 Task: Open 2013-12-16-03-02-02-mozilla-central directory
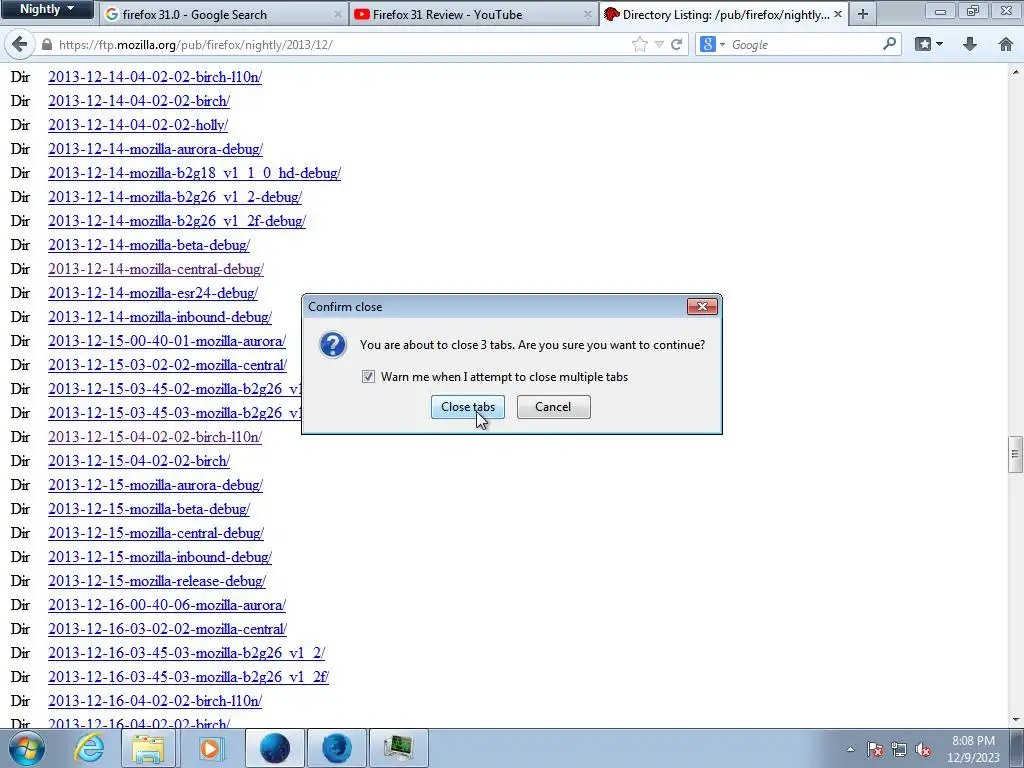[168, 629]
